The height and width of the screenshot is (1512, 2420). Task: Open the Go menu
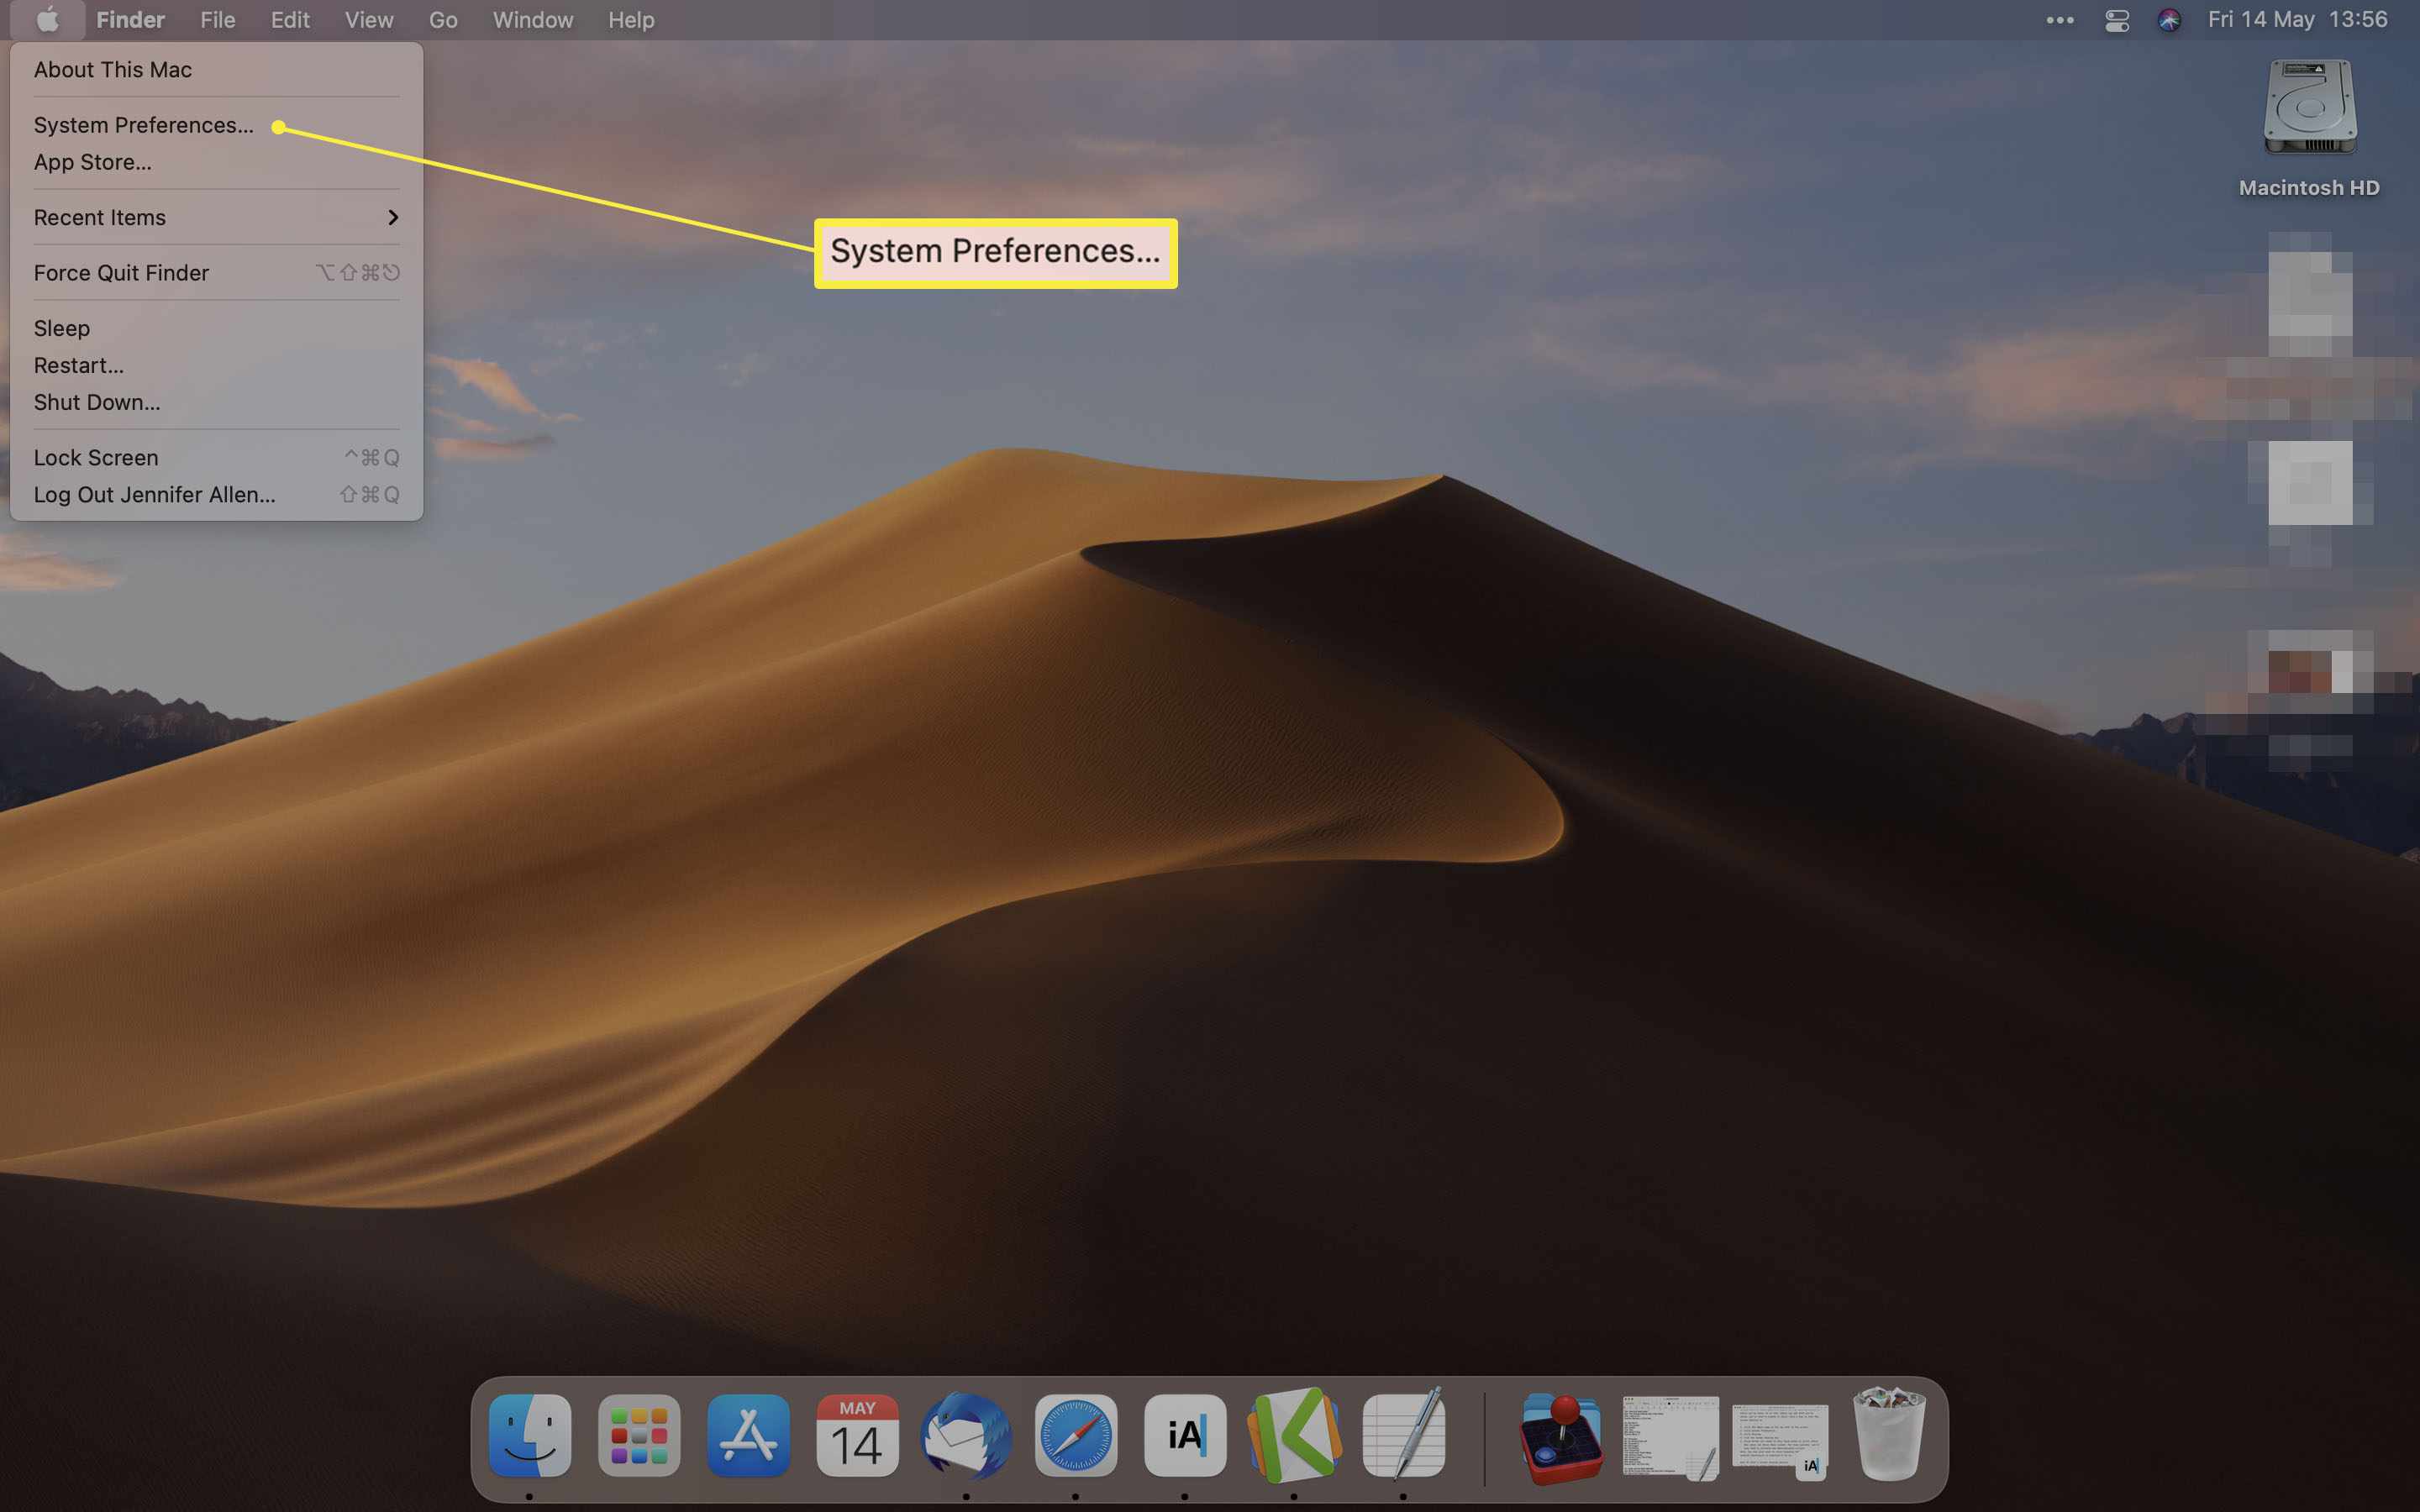pos(443,20)
